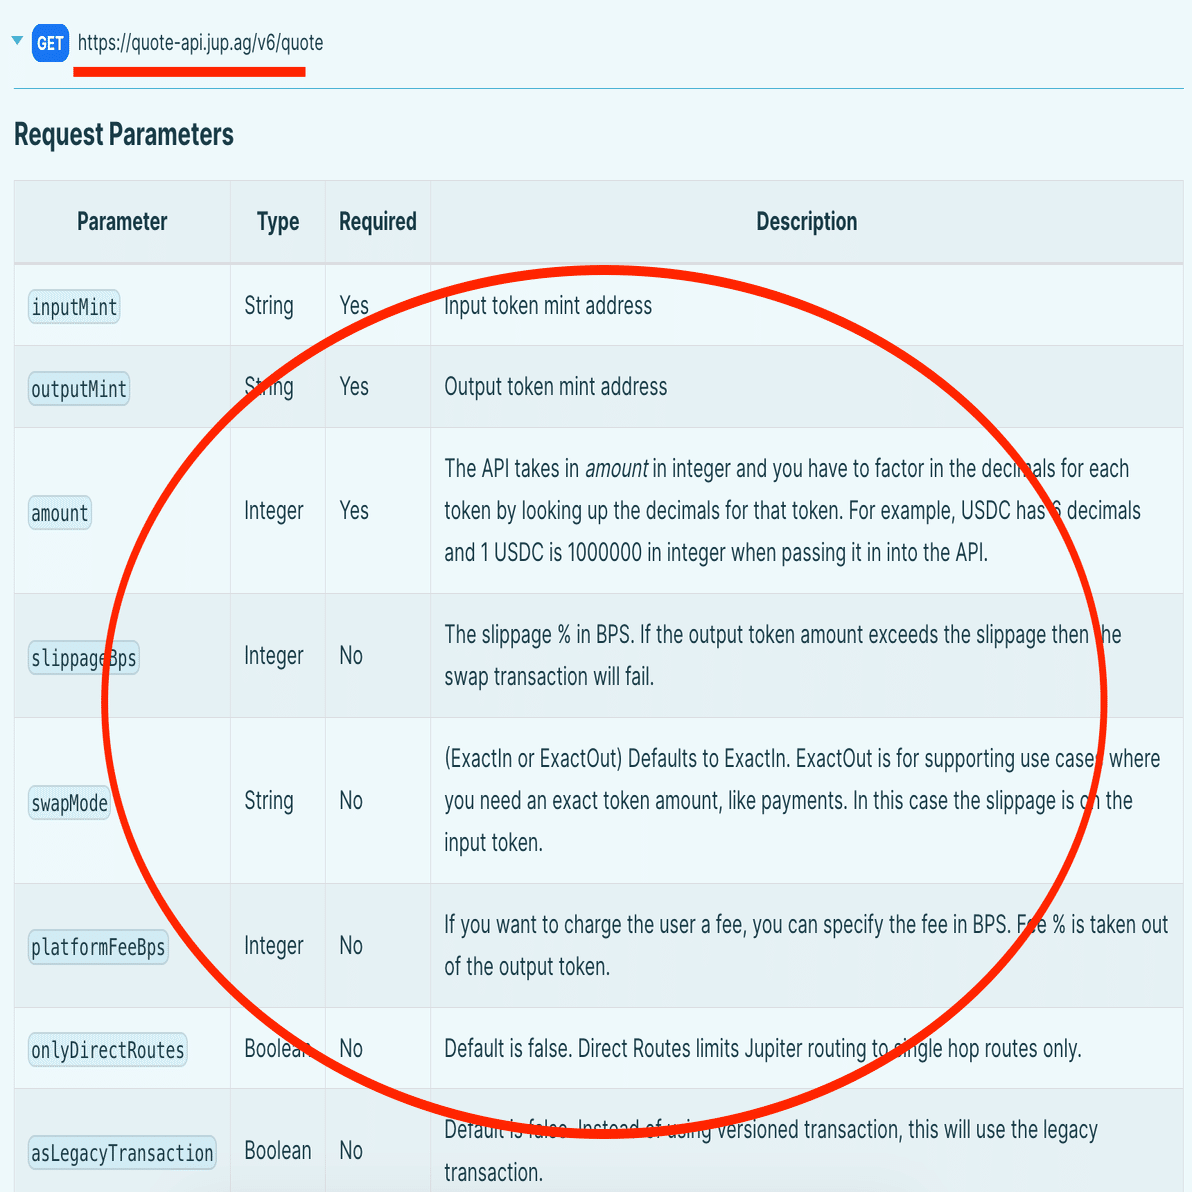Click the String type in swapMode row
The image size is (1192, 1192).
269,800
